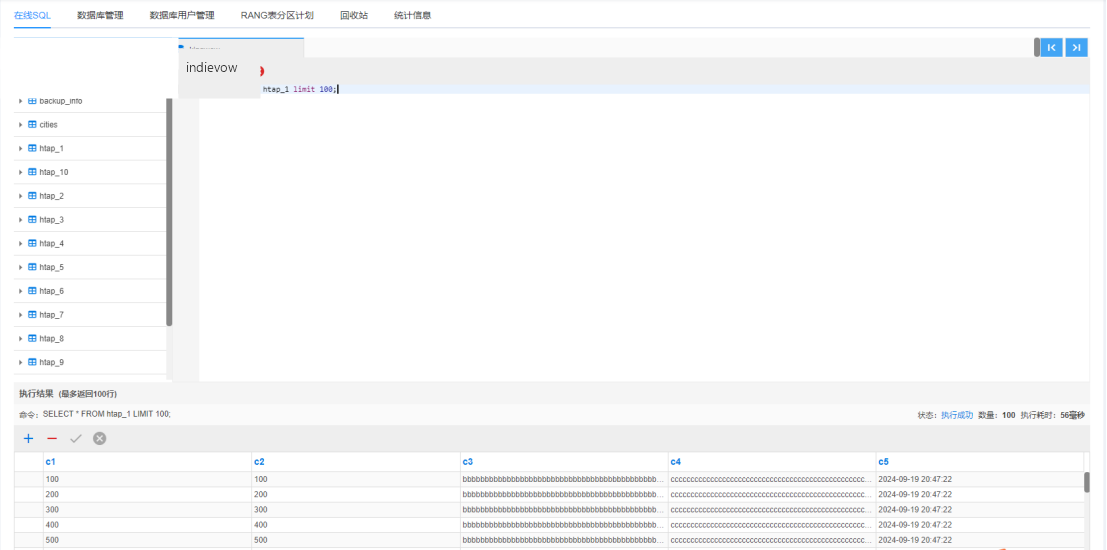This screenshot has height=550, width=1107.
Task: Select the htap_9 table name
Action: click(52, 362)
